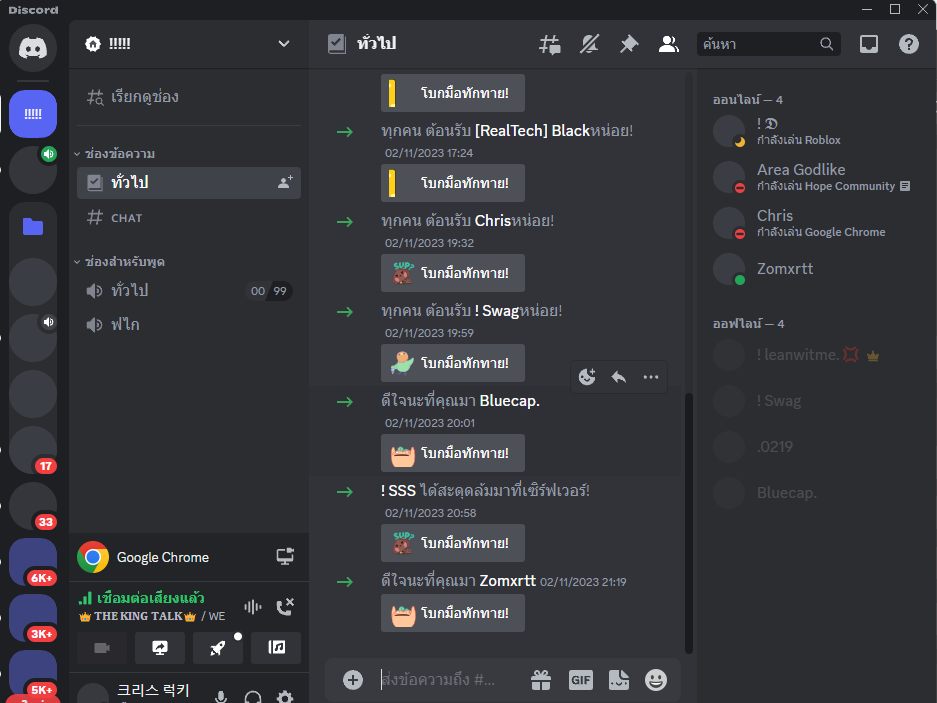Open noise suppression settings
This screenshot has height=703, width=937.
(x=253, y=607)
